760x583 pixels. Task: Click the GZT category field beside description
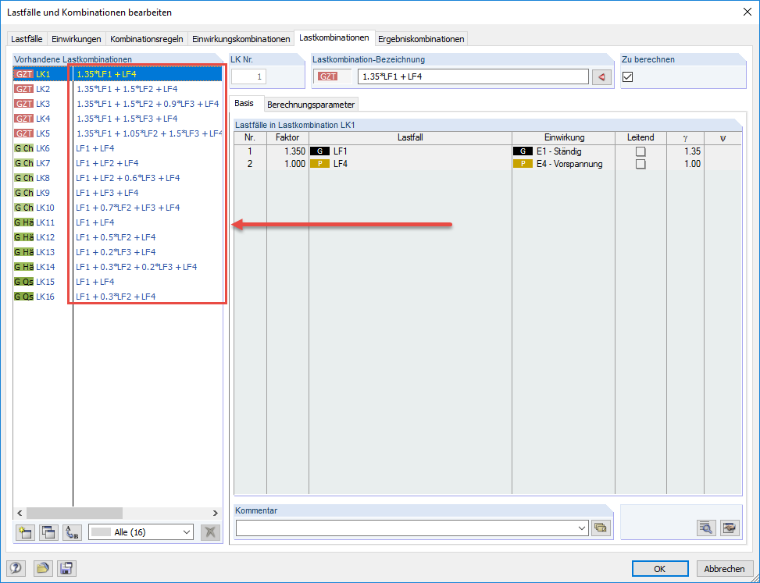[332, 77]
